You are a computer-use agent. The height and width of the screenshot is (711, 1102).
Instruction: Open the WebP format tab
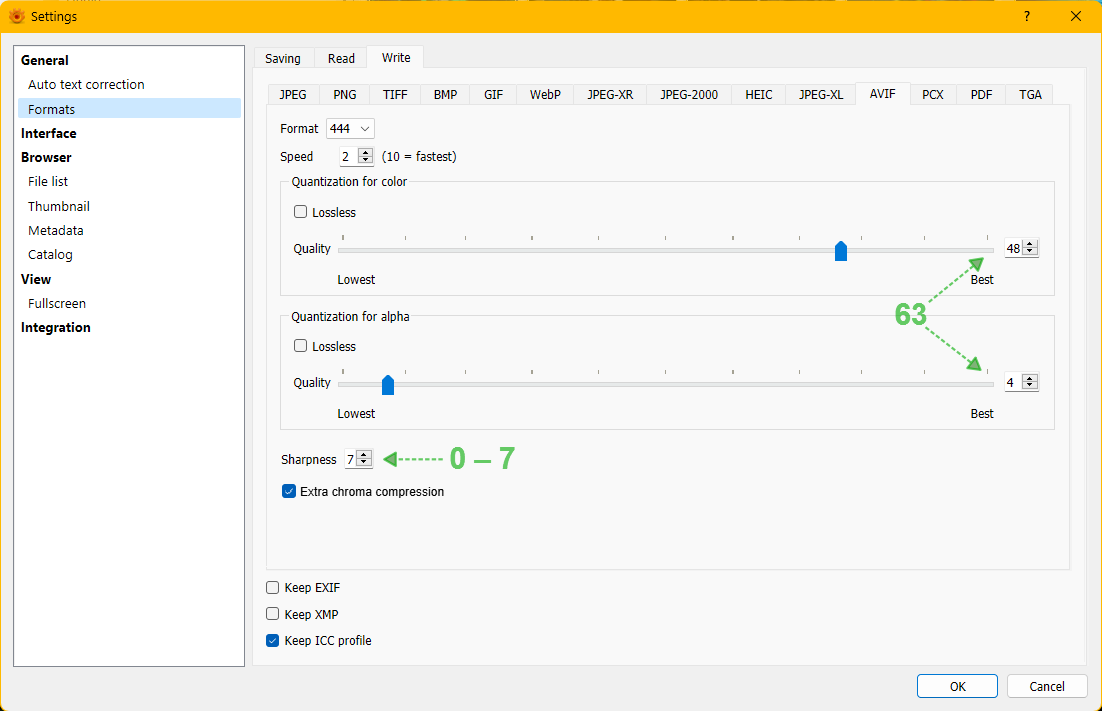tap(545, 95)
